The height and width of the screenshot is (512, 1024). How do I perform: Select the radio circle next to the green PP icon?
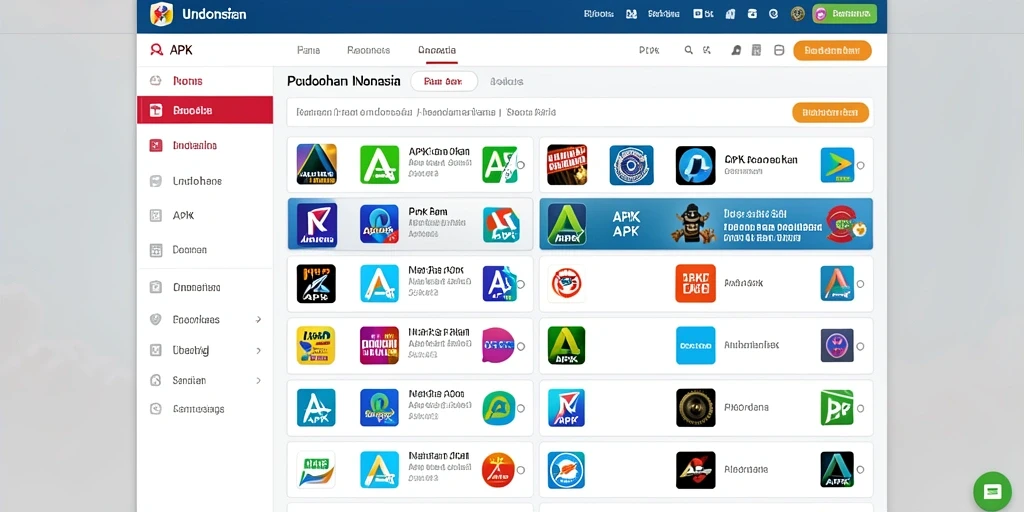coord(860,408)
